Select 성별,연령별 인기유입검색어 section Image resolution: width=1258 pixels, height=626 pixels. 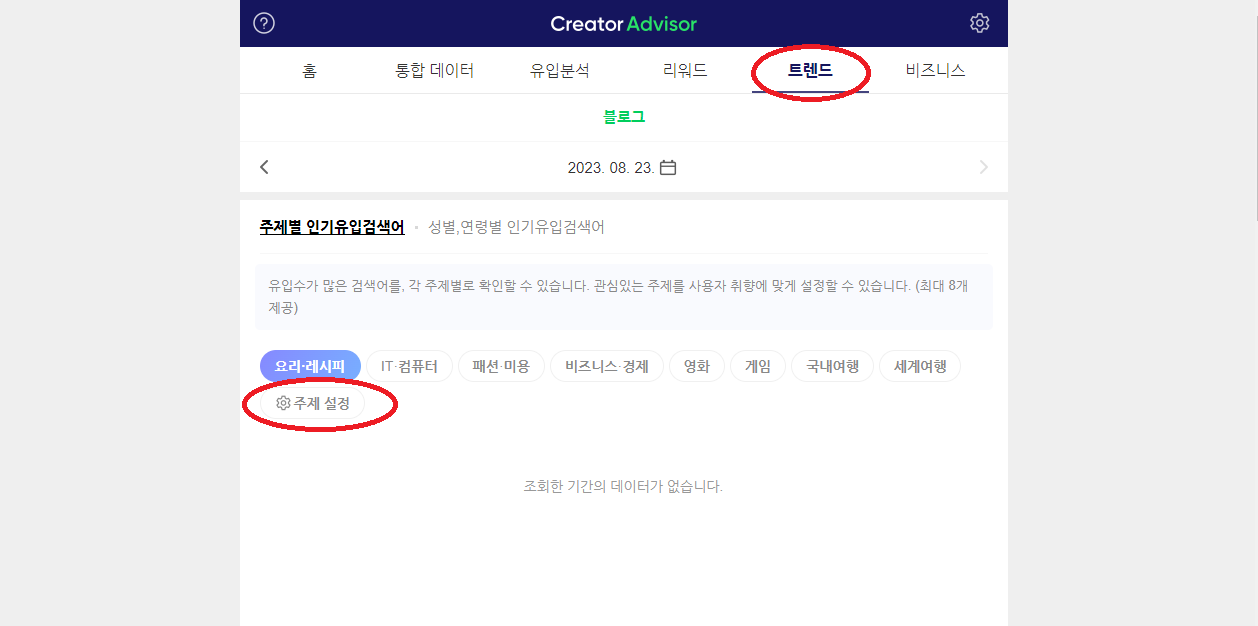pyautogui.click(x=516, y=227)
